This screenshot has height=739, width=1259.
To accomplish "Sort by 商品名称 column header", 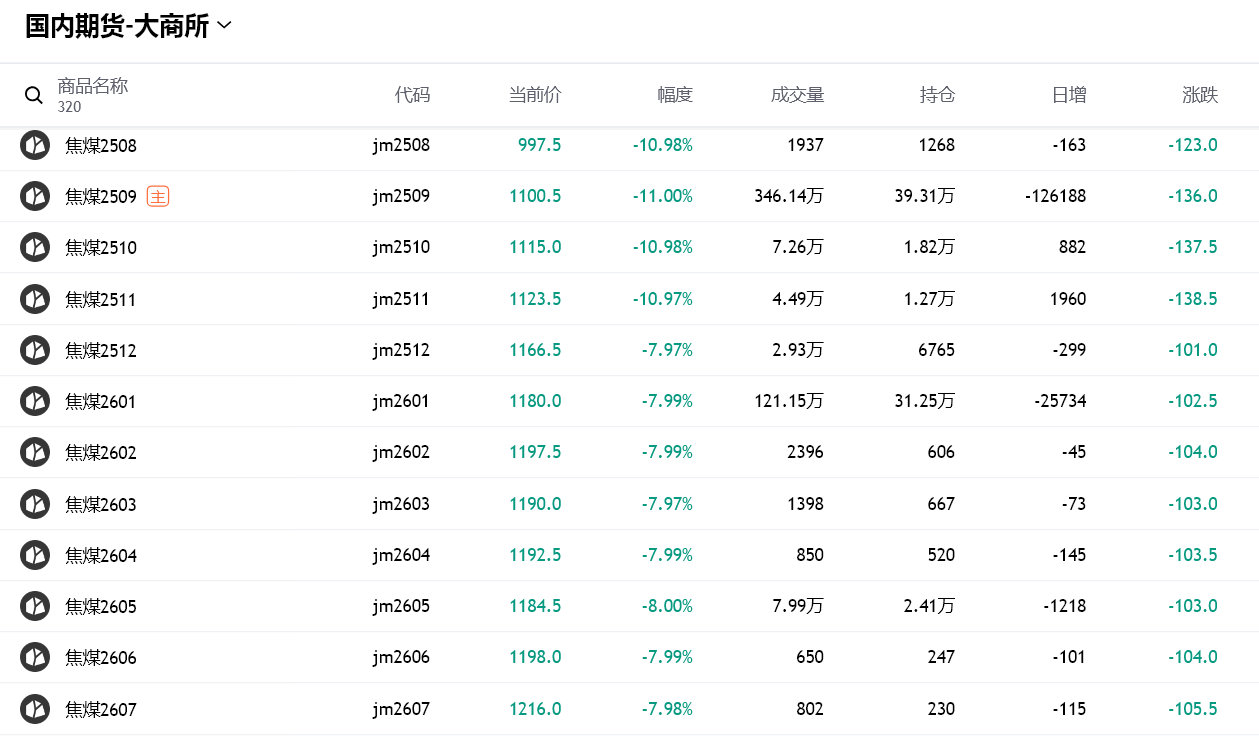I will 93,86.
